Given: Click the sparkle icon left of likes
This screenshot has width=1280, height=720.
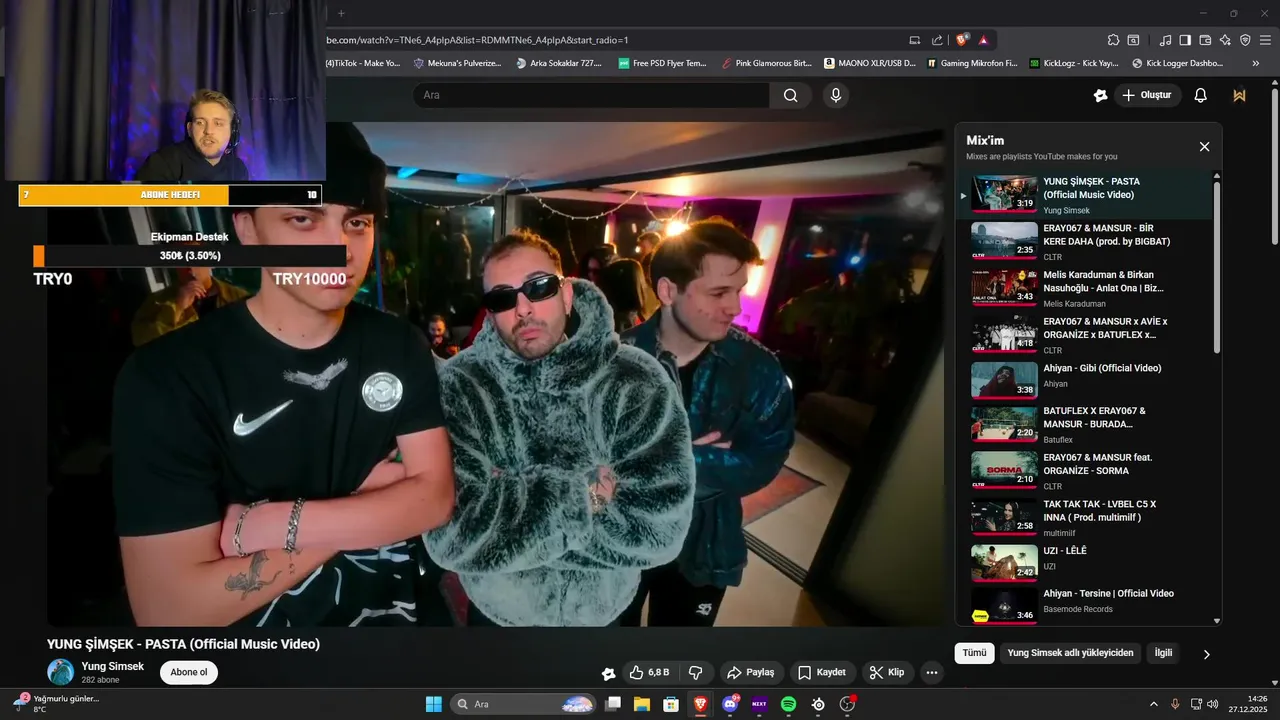Looking at the screenshot, I should [x=608, y=673].
